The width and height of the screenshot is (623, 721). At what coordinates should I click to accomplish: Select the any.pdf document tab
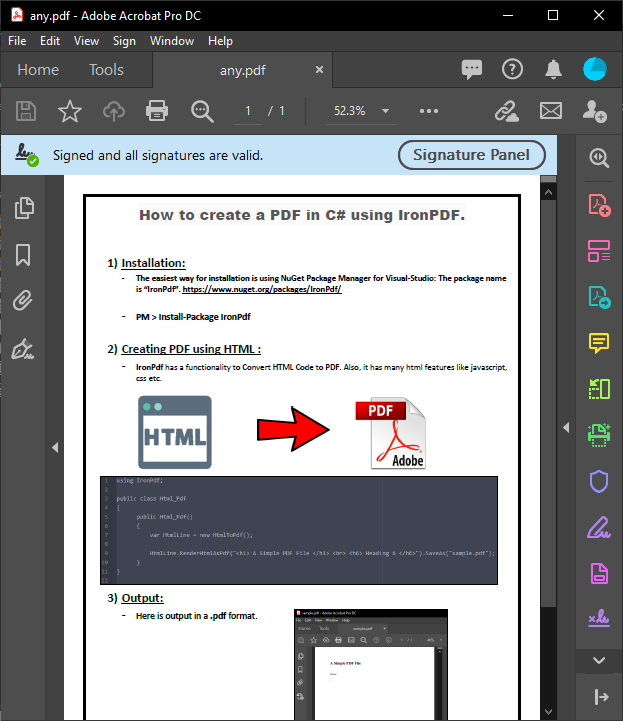coord(242,70)
